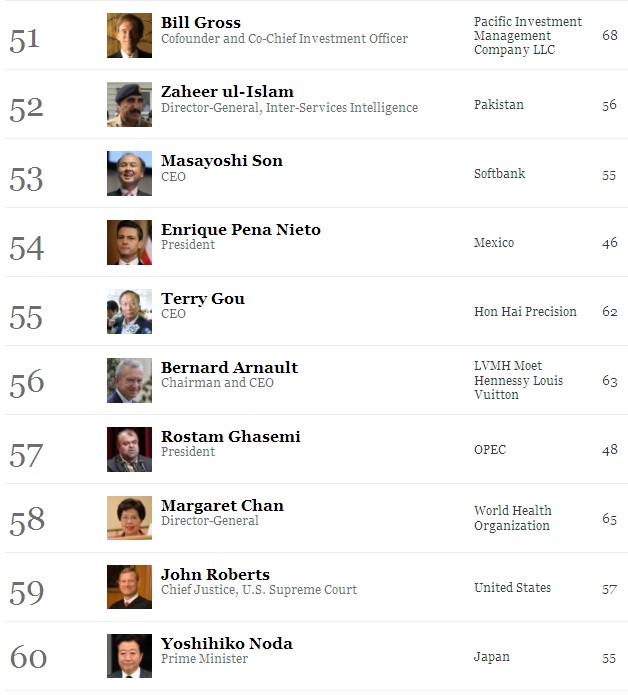The image size is (628, 695).
Task: Open Enrique Pena Nieto's portrait
Action: [x=129, y=242]
